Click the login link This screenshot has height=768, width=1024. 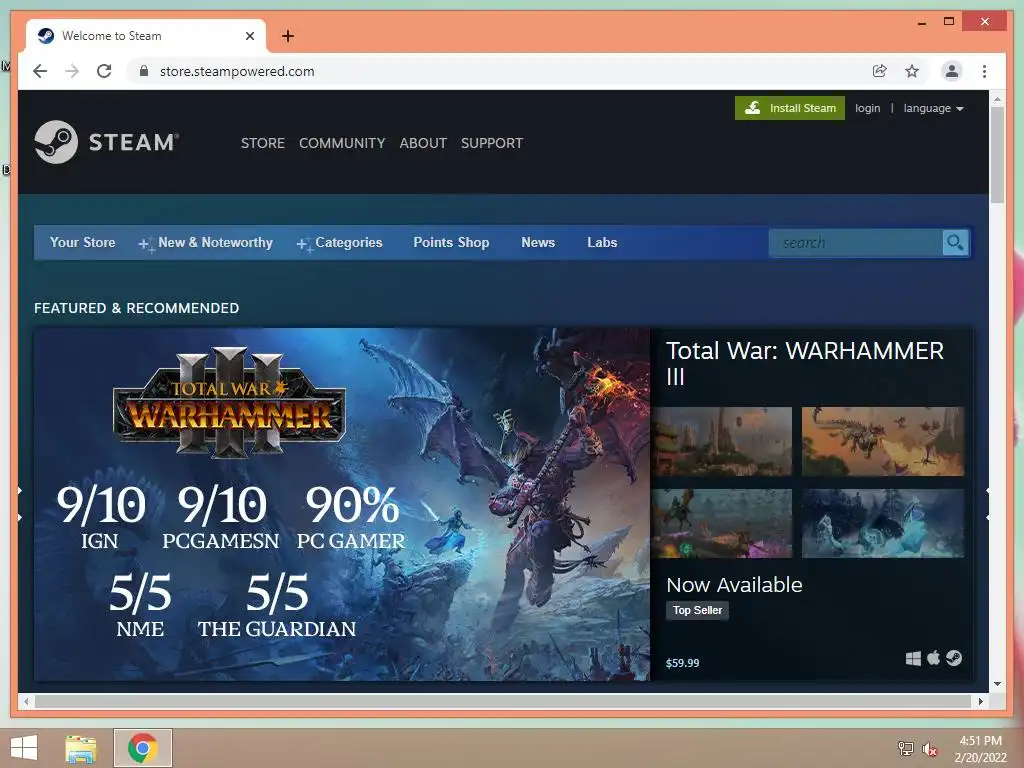click(x=867, y=108)
